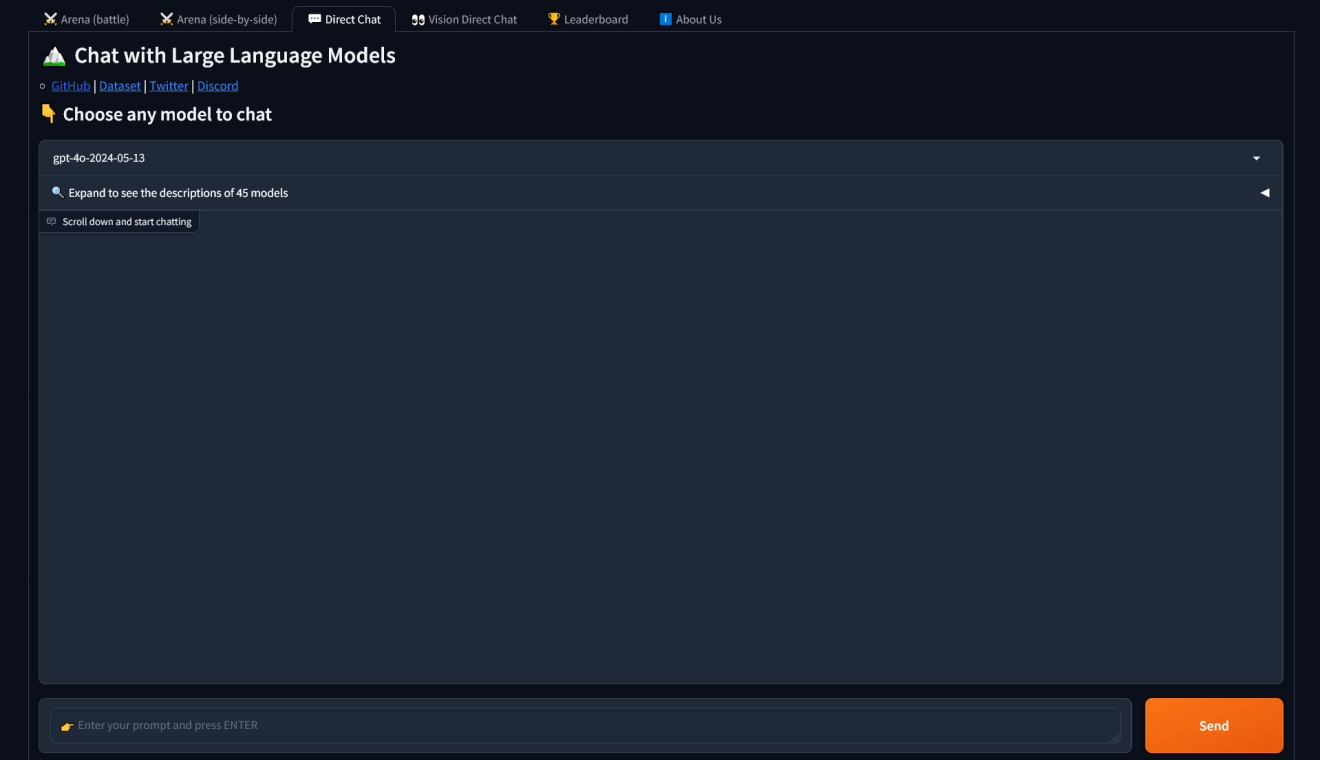Click the crossed swords icon on Arena battle tab
The width and height of the screenshot is (1320, 760).
pos(48,18)
